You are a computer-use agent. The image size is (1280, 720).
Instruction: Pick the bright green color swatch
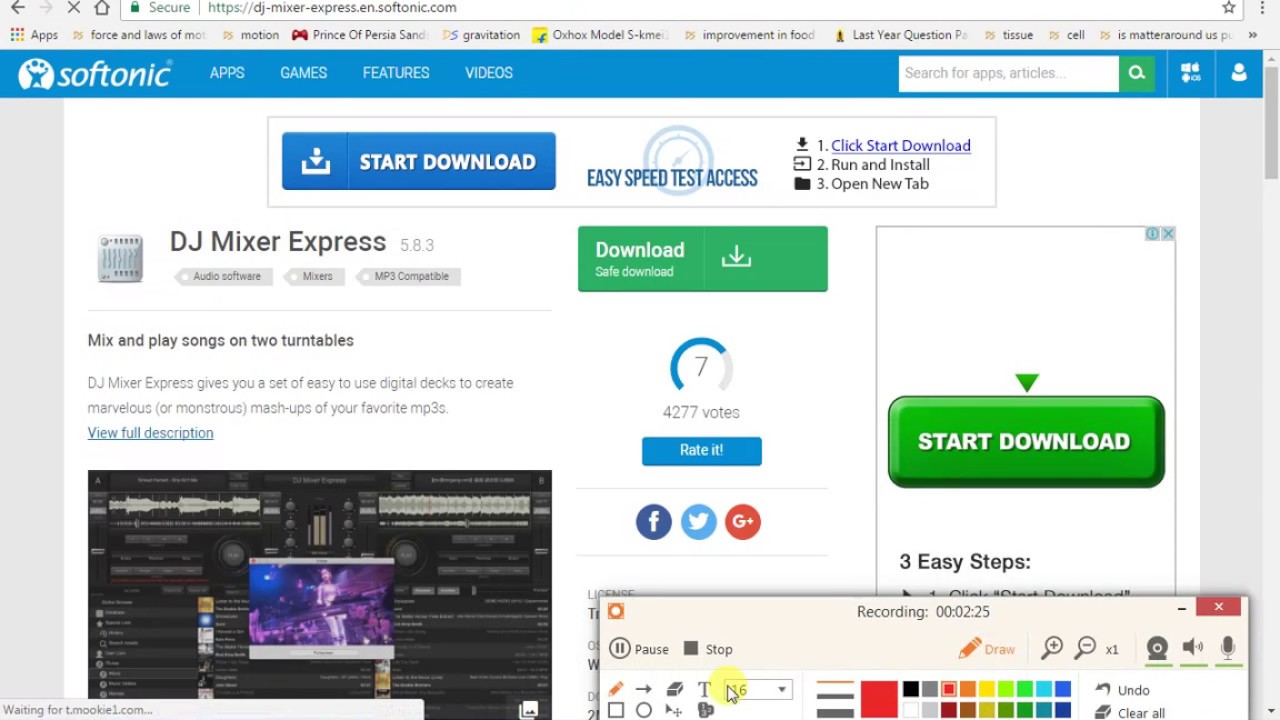pyautogui.click(x=1025, y=689)
